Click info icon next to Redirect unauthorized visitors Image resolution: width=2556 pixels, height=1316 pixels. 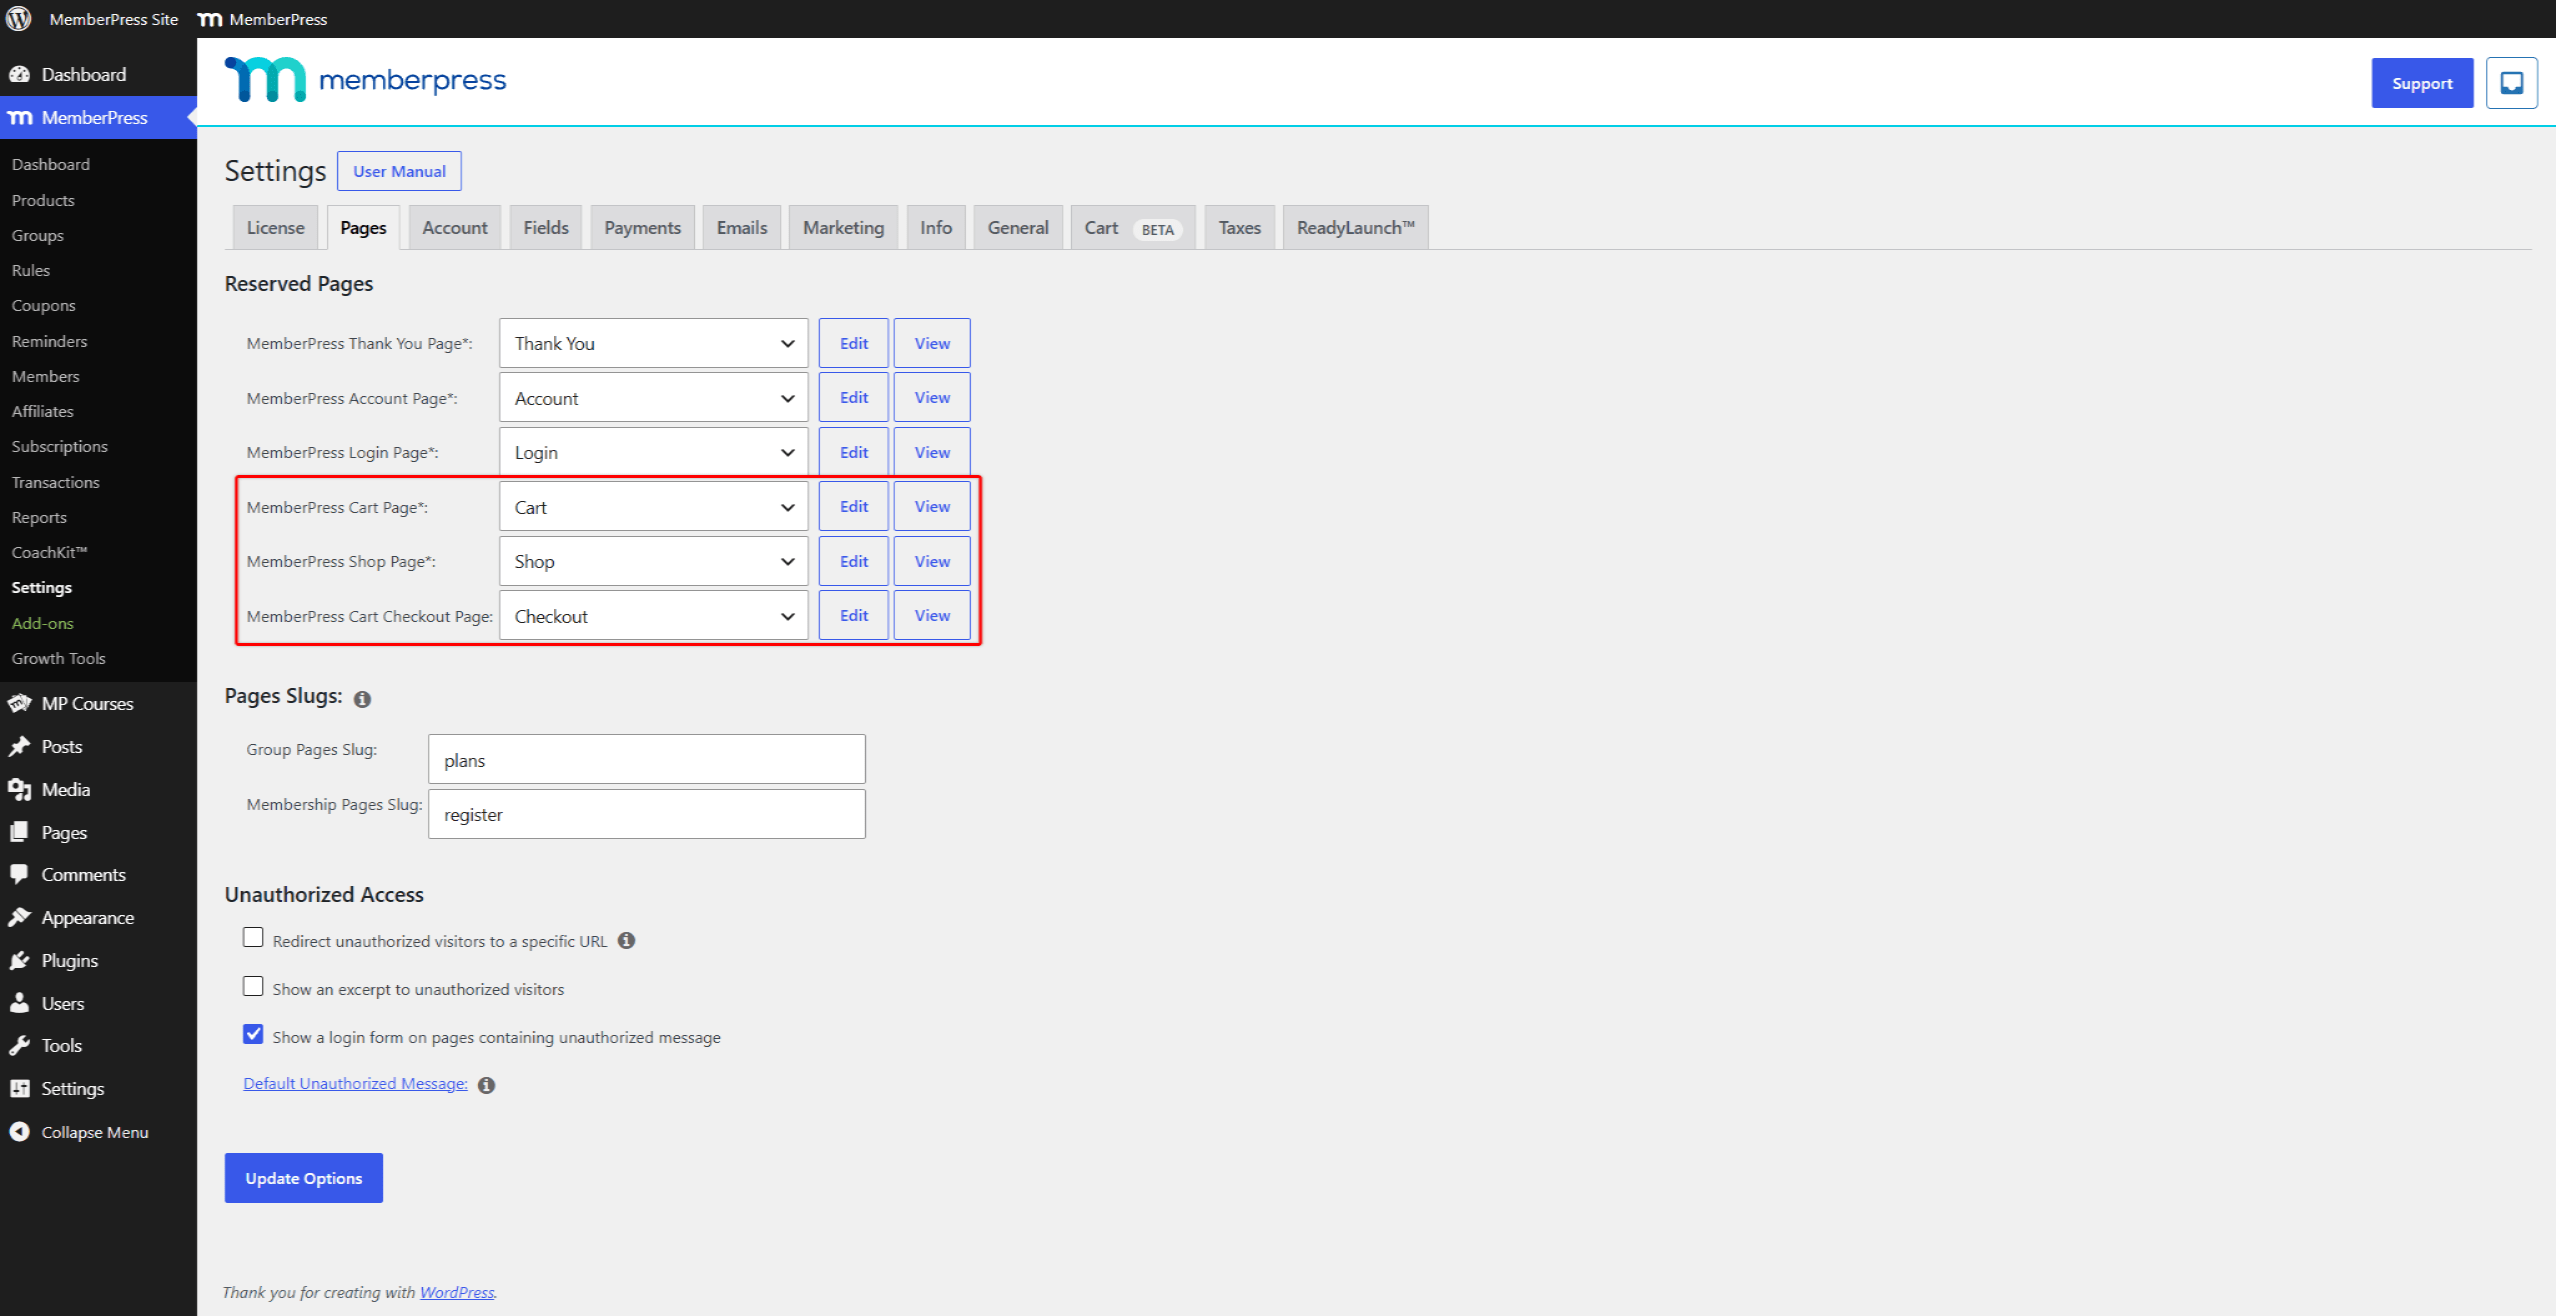(626, 940)
